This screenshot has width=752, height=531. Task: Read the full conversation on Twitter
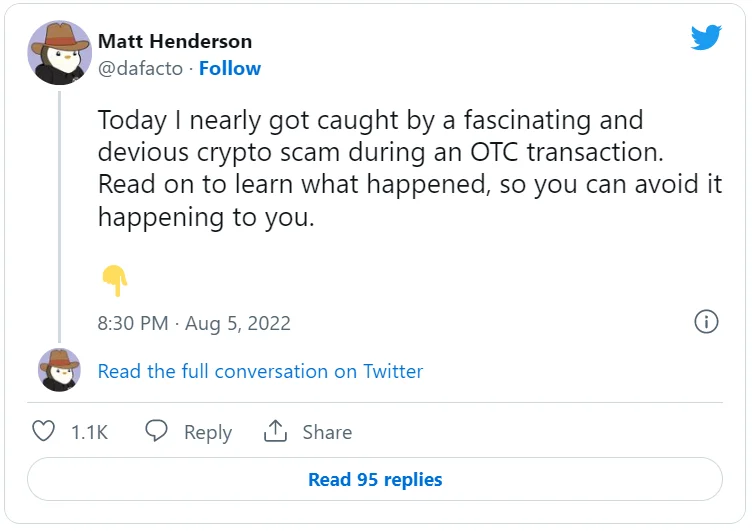260,371
